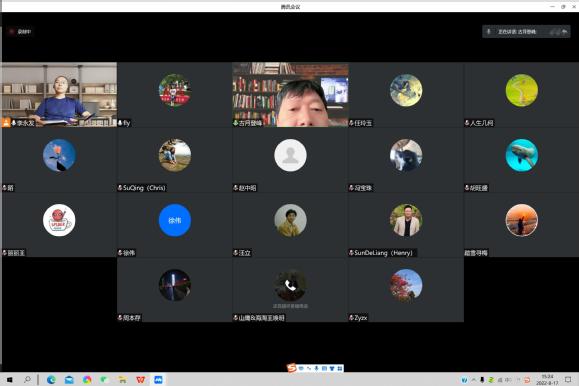Click the name label 'SuQing (Chris)'
579x386 pixels.
pos(144,188)
